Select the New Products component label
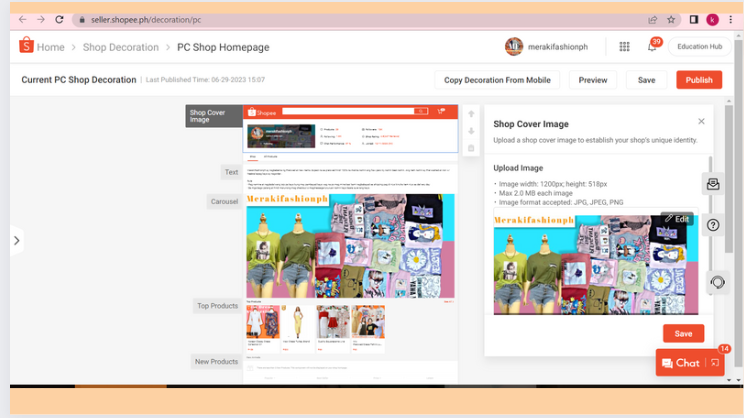This screenshot has width=744, height=418. (216, 362)
